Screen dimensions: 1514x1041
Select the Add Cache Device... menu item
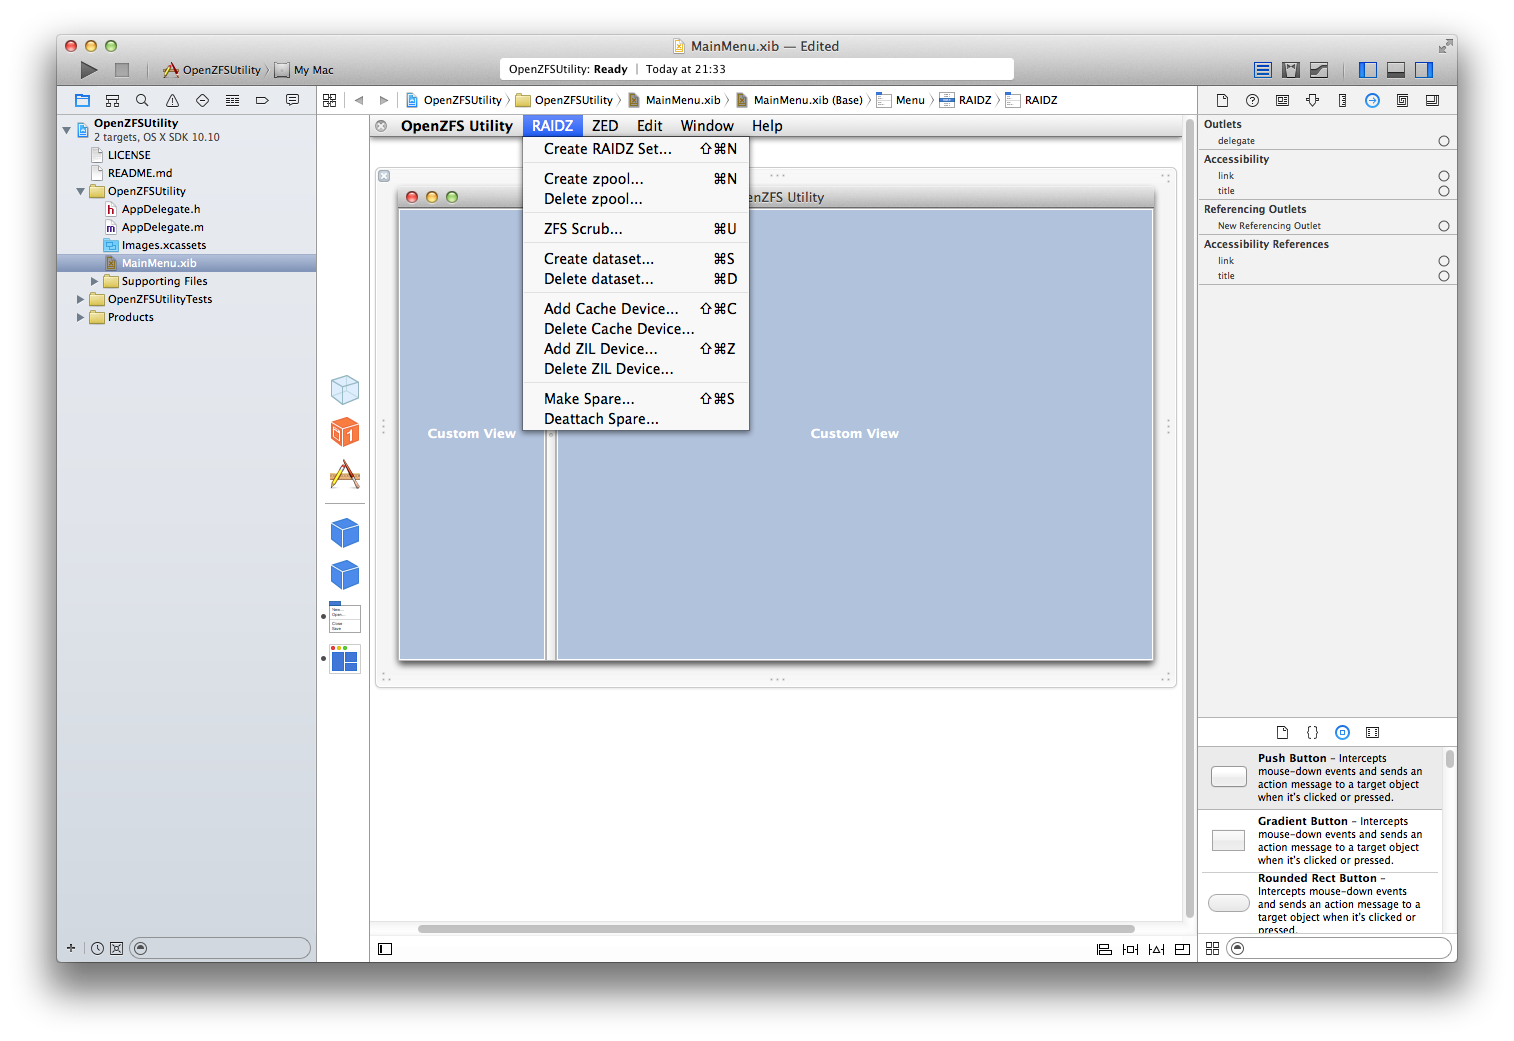pyautogui.click(x=636, y=309)
